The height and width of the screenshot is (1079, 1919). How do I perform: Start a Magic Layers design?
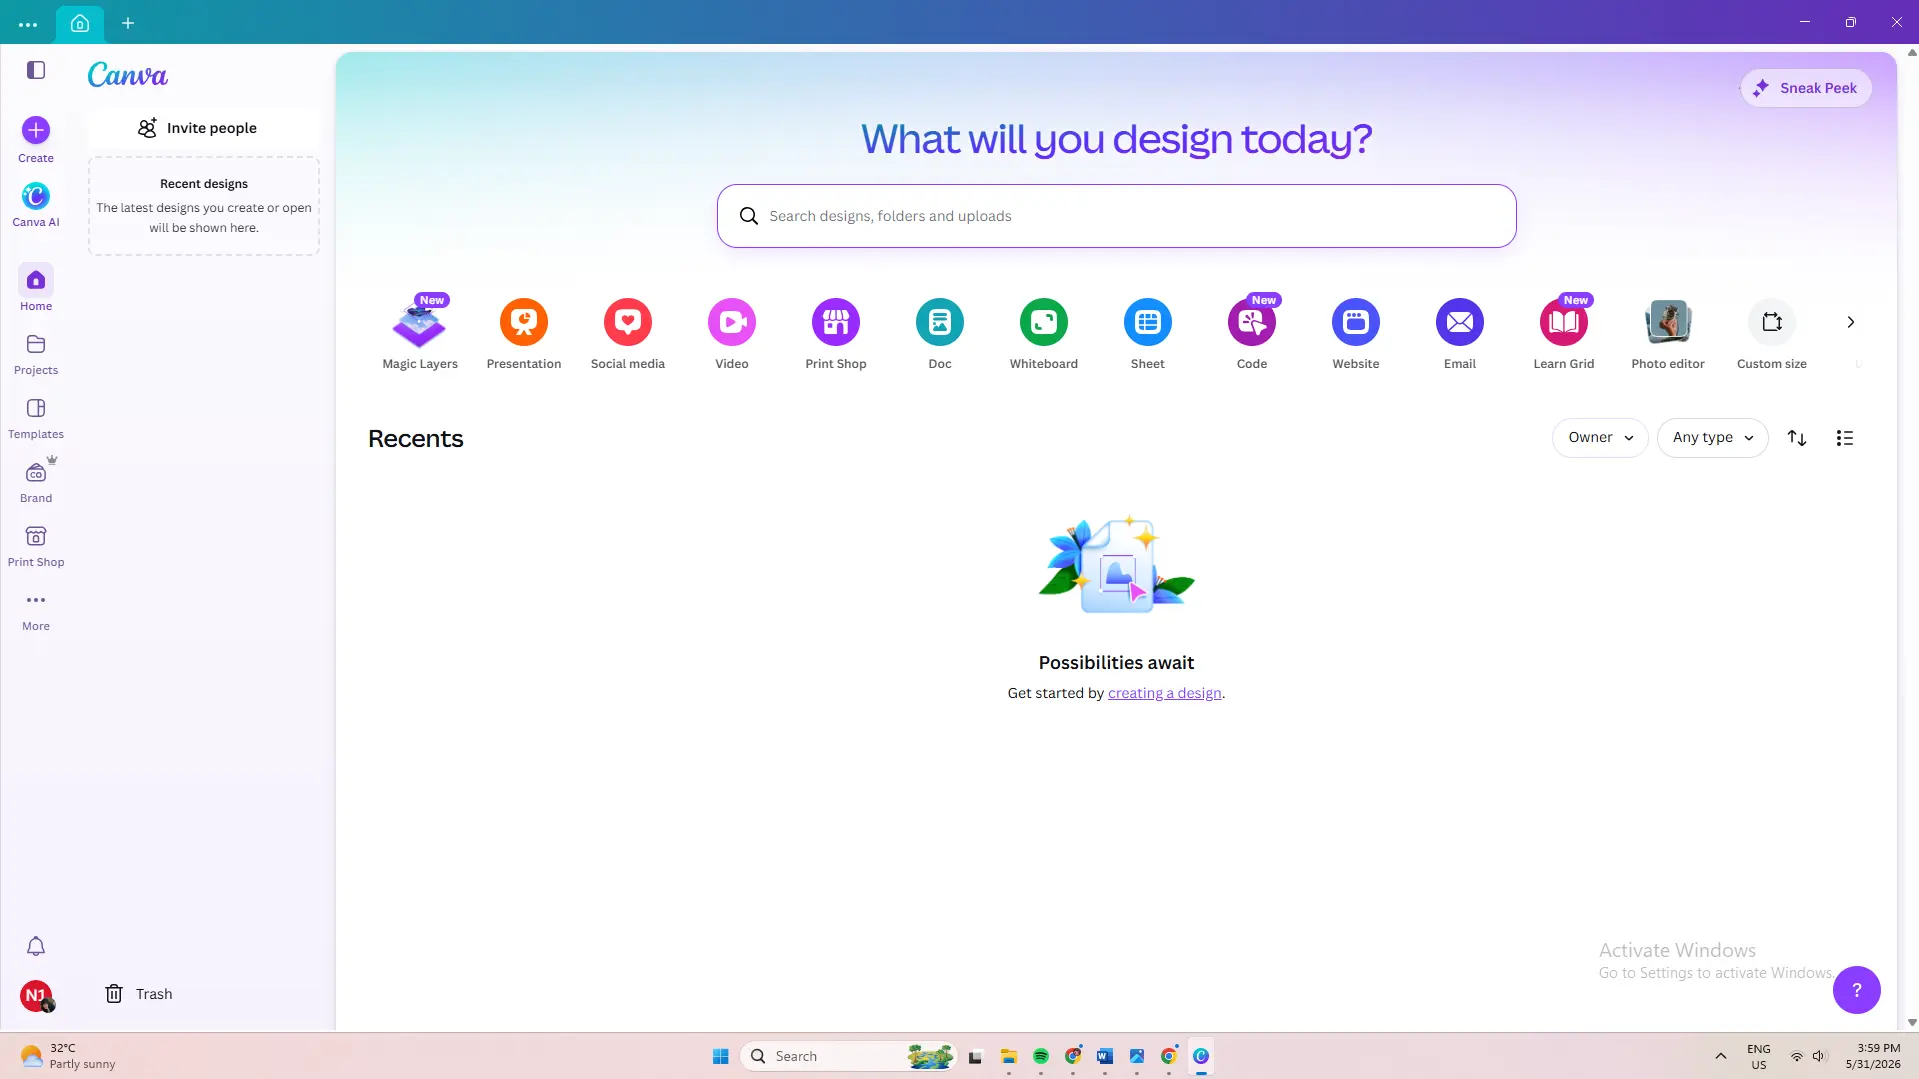tap(420, 334)
